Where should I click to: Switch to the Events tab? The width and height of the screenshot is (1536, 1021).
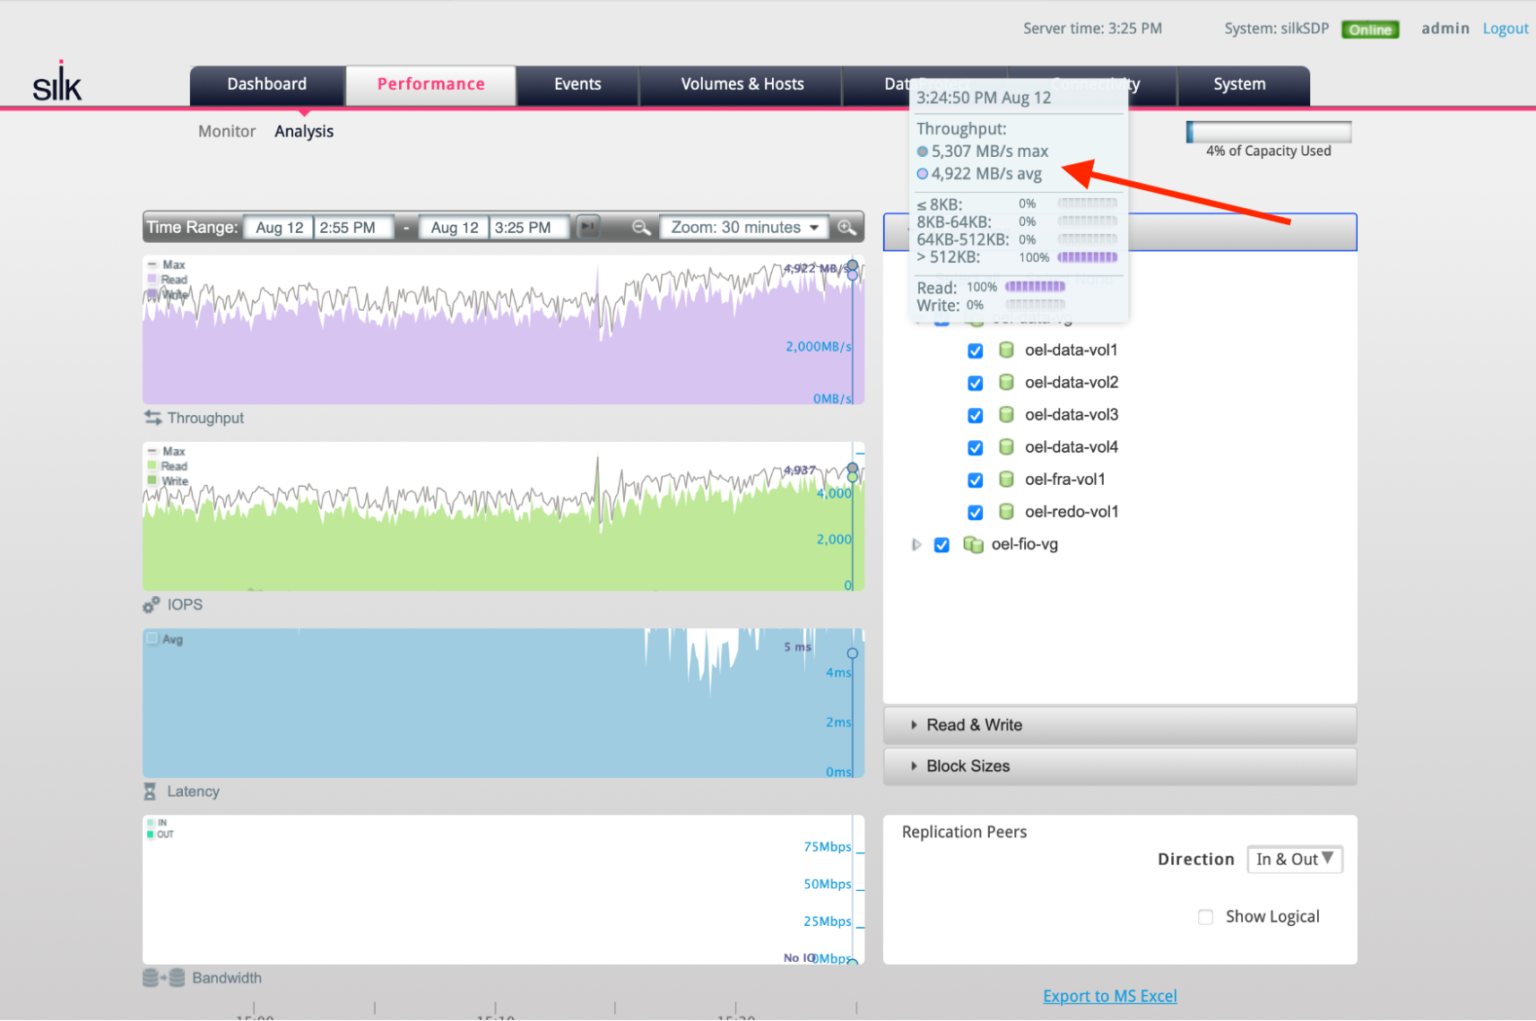click(x=576, y=84)
